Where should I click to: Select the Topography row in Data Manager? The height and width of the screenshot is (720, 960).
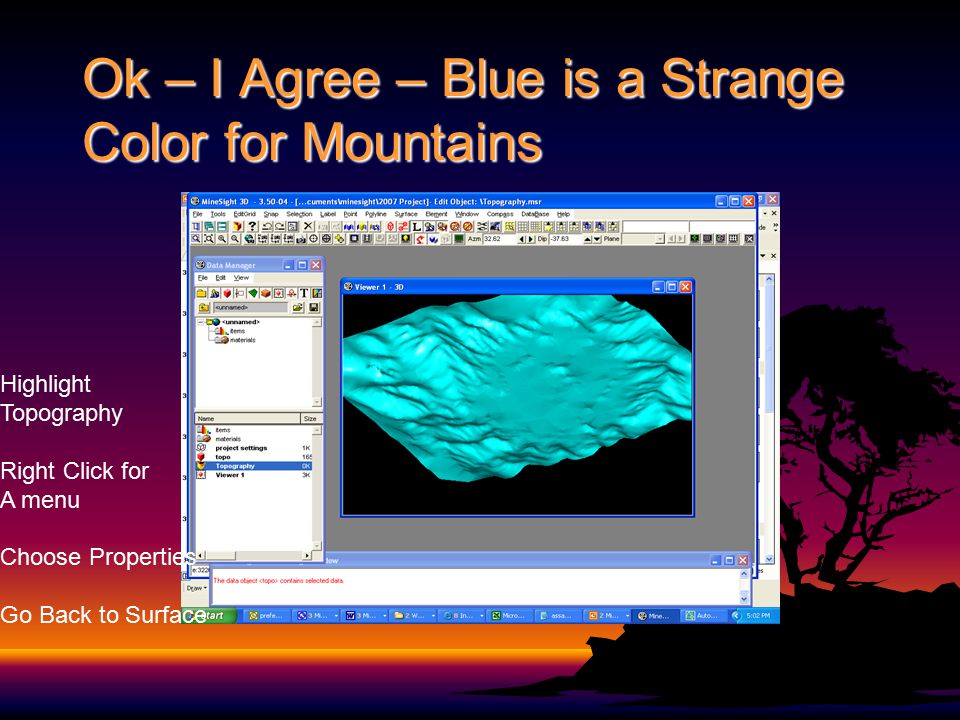pos(253,466)
